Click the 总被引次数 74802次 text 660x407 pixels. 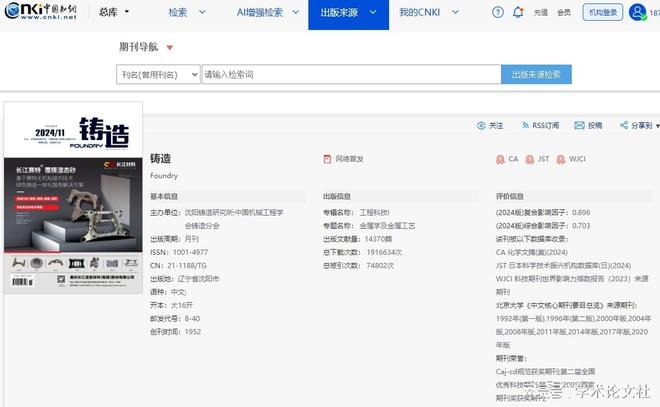359,266
